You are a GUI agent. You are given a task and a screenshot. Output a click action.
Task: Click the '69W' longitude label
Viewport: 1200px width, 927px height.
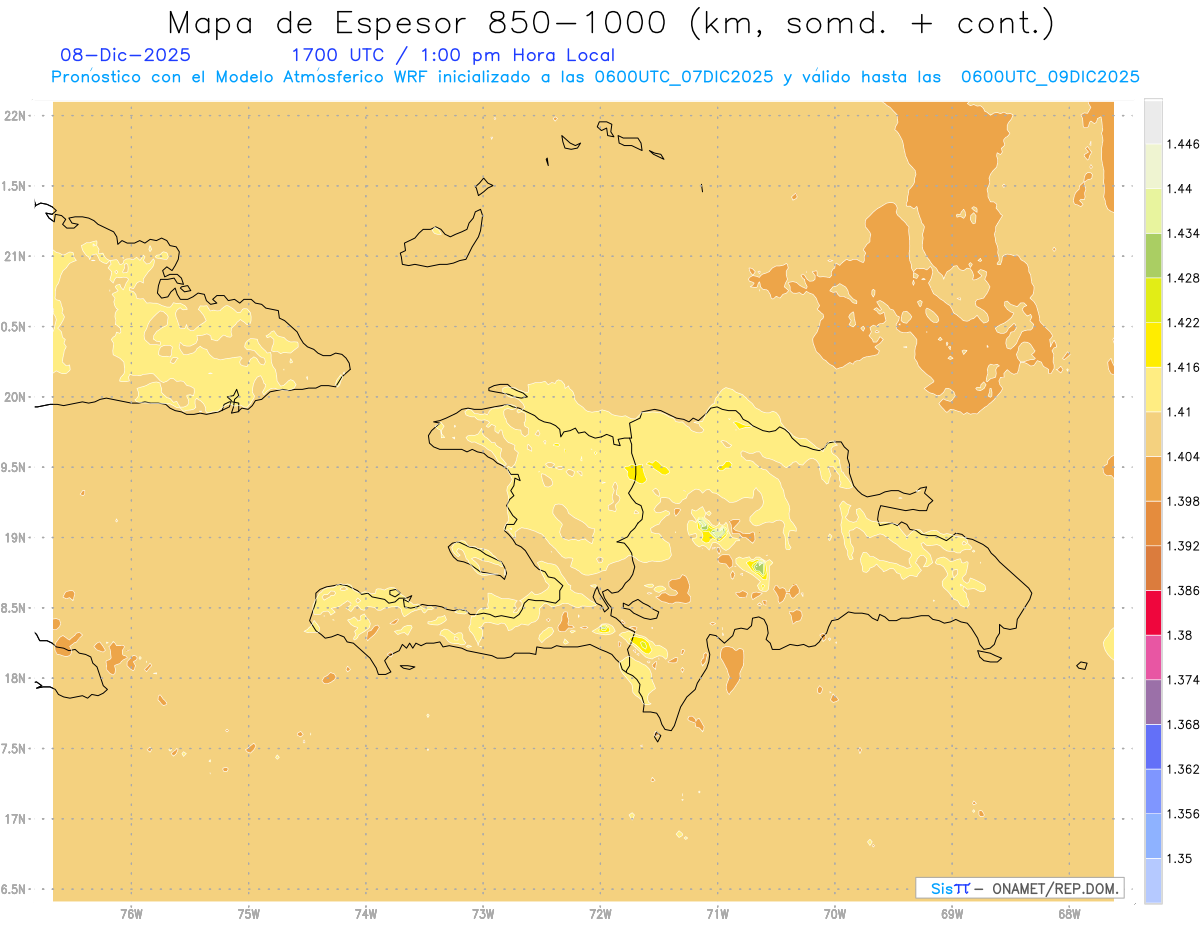[x=952, y=914]
